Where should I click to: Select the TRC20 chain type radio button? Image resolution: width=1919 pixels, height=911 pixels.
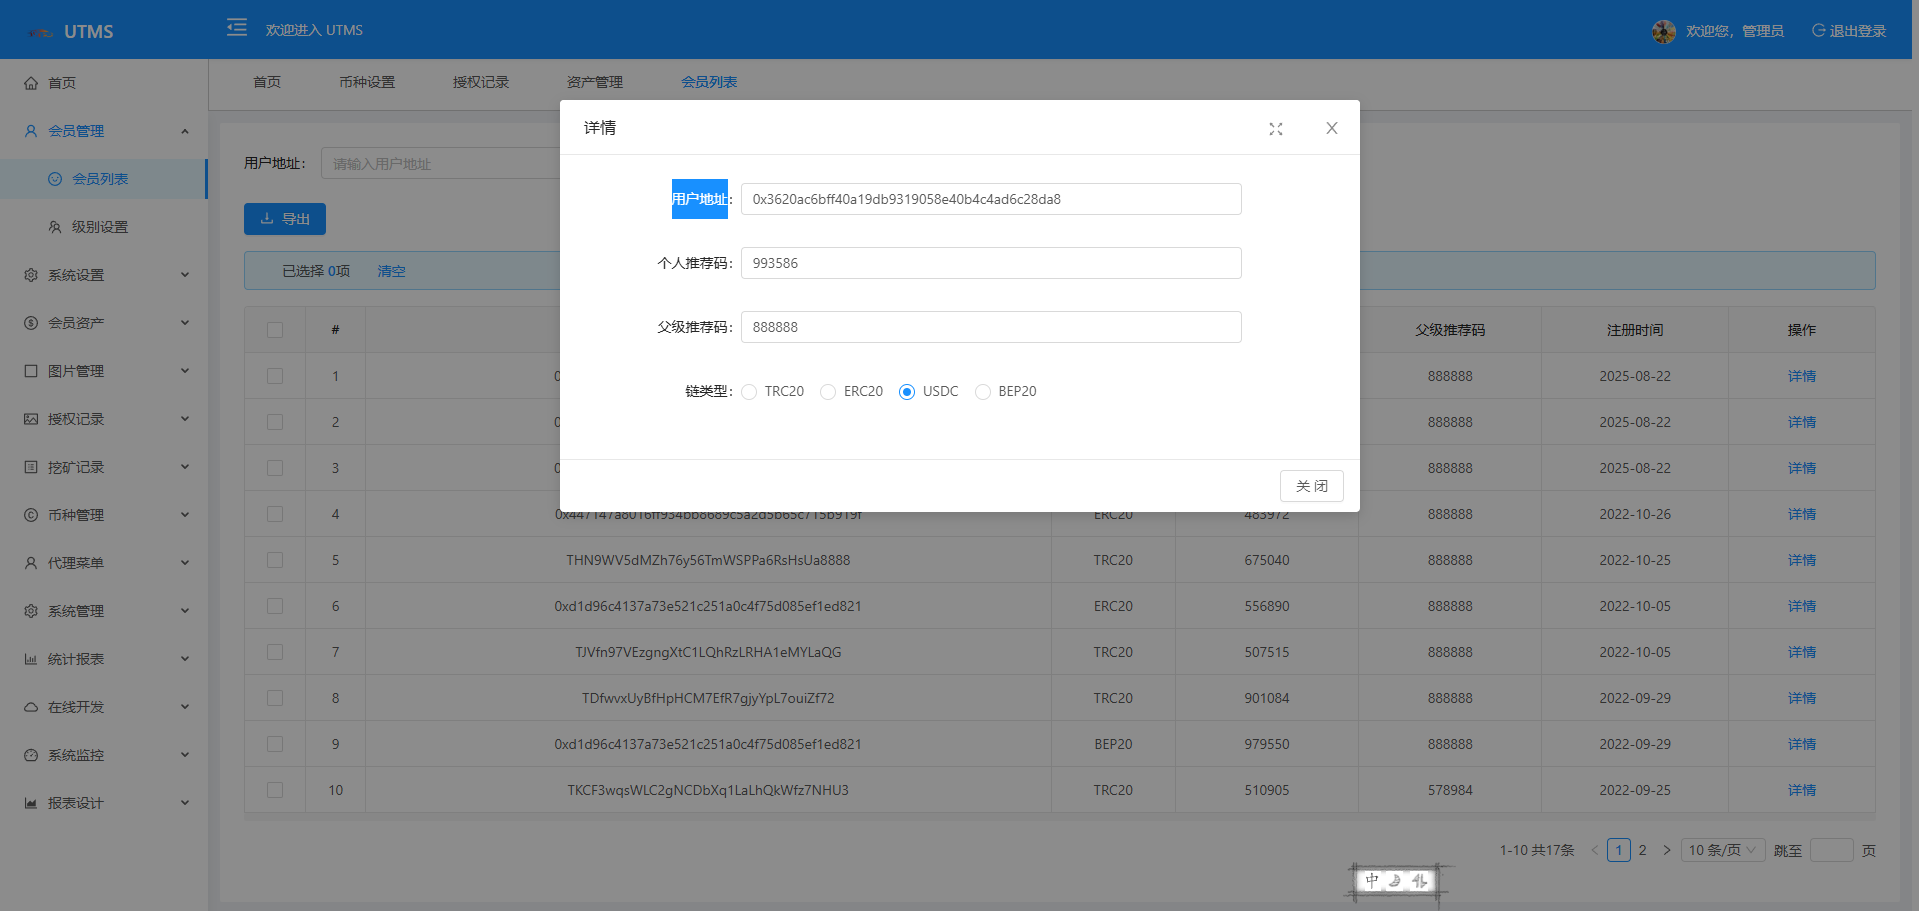[x=750, y=392]
